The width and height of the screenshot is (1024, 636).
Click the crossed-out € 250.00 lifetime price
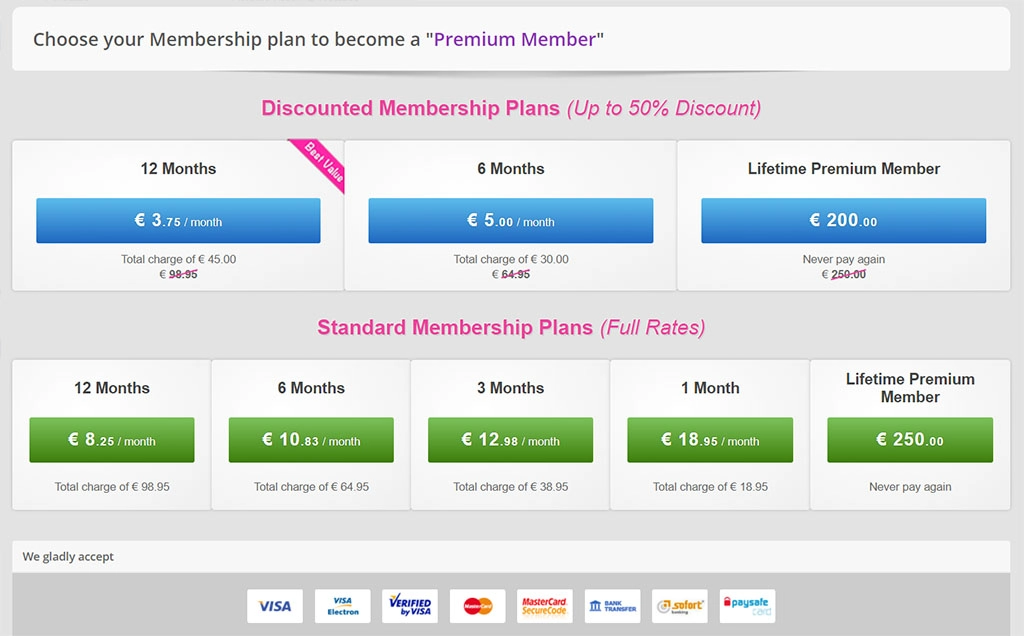(844, 273)
